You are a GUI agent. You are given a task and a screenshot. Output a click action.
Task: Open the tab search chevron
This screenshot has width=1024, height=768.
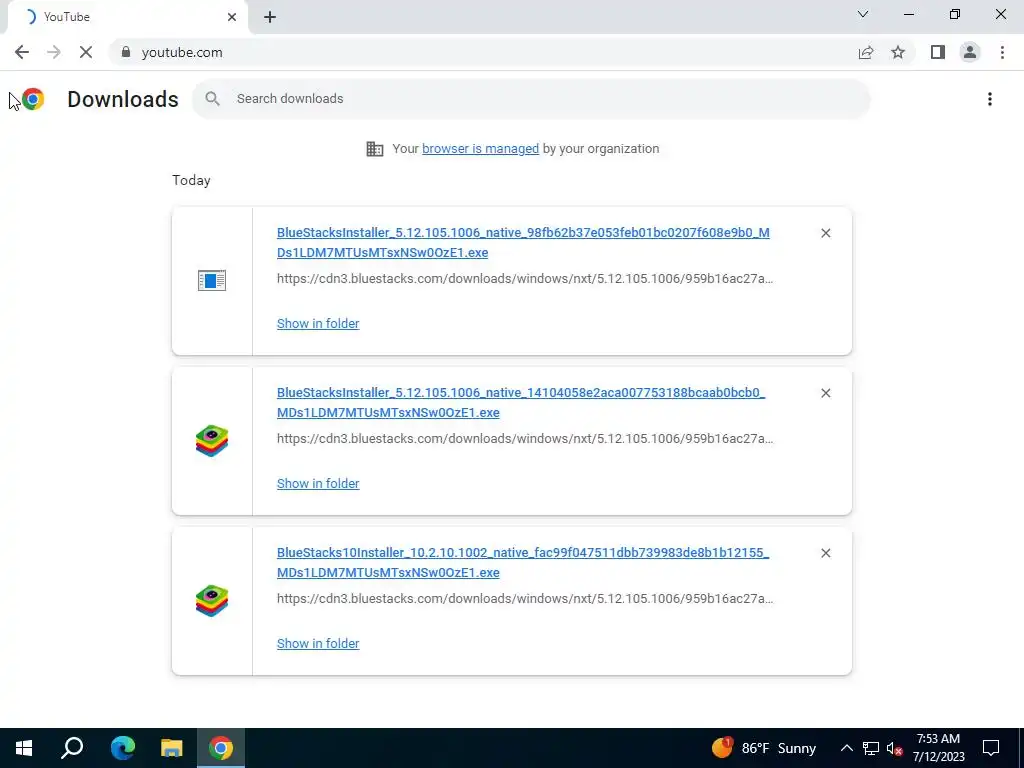[x=863, y=14]
